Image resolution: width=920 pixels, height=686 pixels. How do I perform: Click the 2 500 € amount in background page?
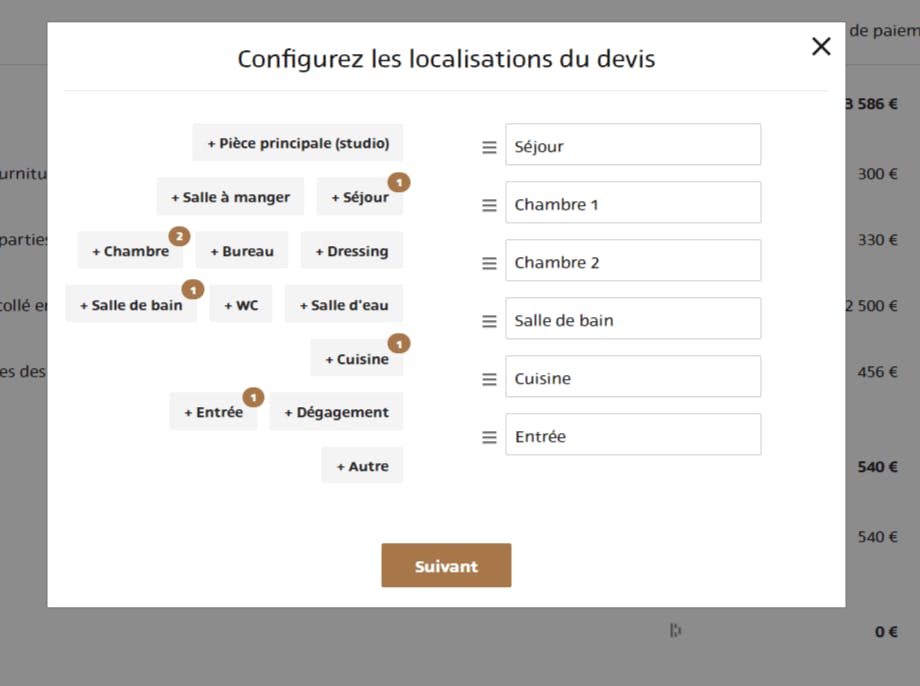coord(871,306)
